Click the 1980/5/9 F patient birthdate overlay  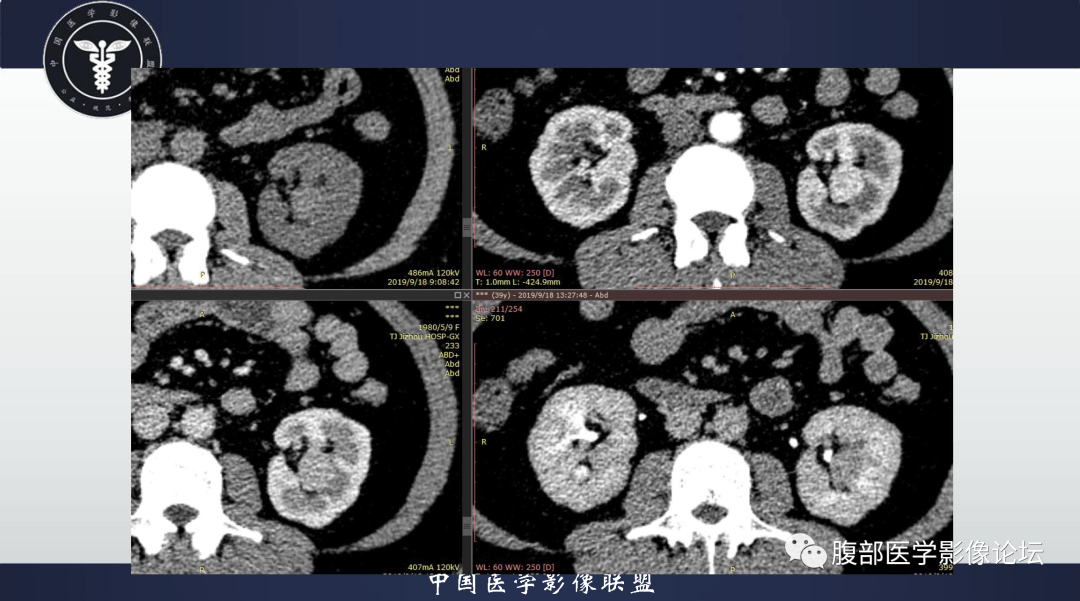pos(439,328)
